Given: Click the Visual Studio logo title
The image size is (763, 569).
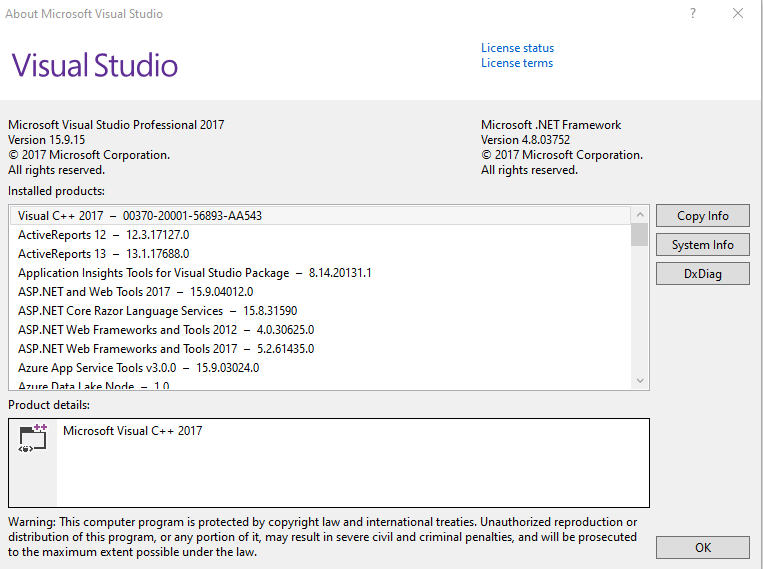Looking at the screenshot, I should point(94,65).
